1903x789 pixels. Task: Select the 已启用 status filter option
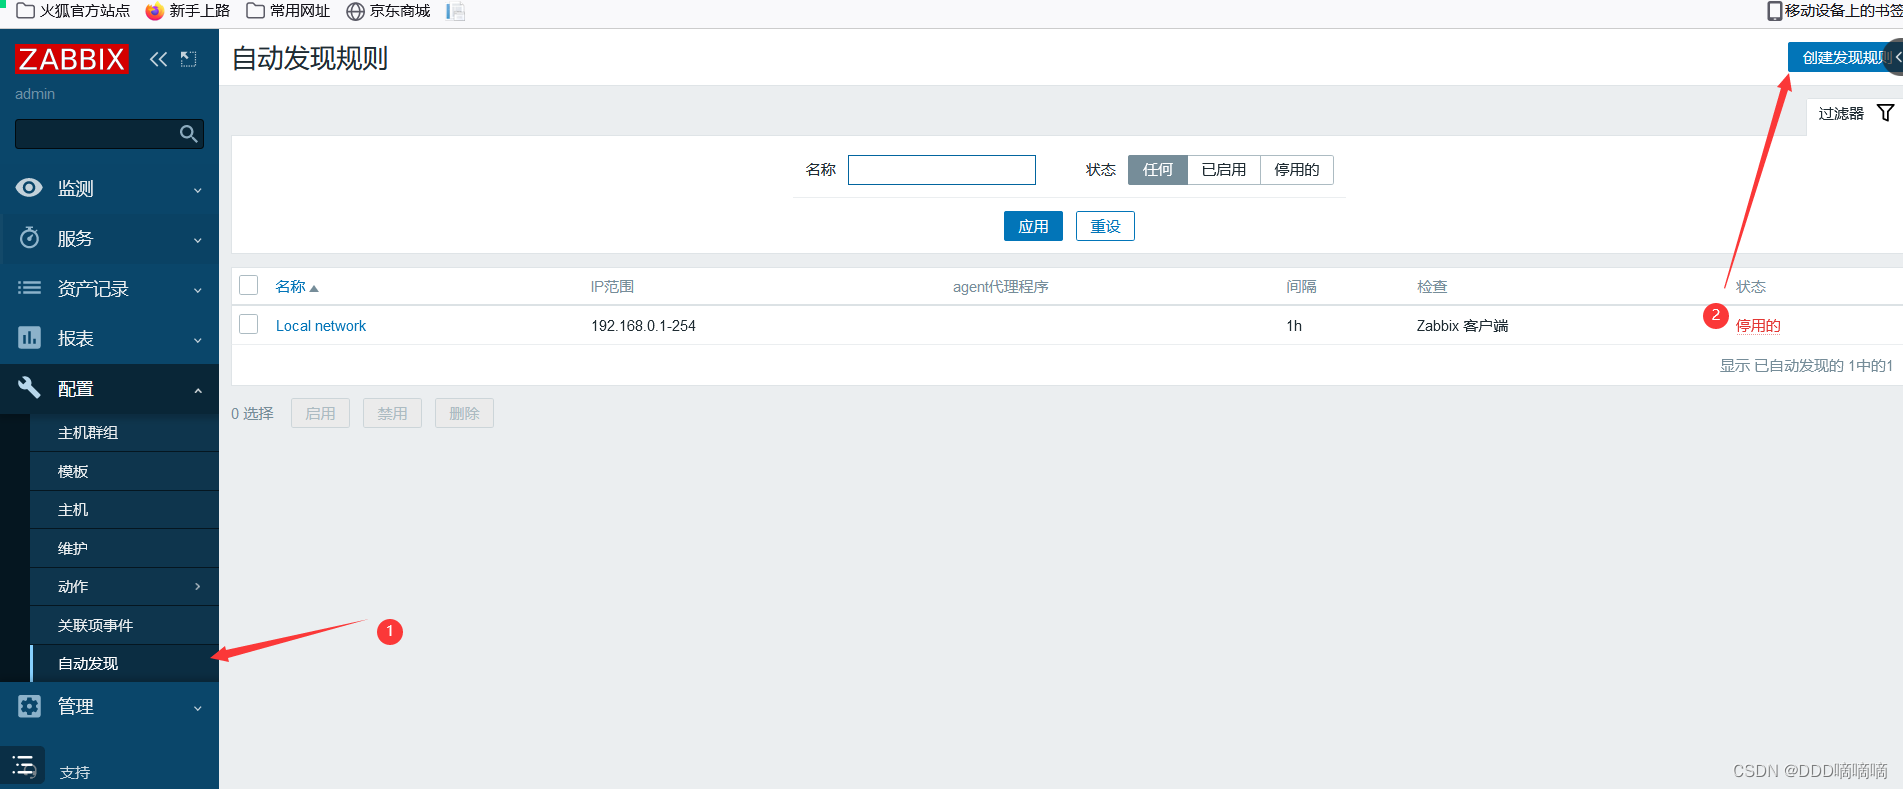coord(1224,170)
